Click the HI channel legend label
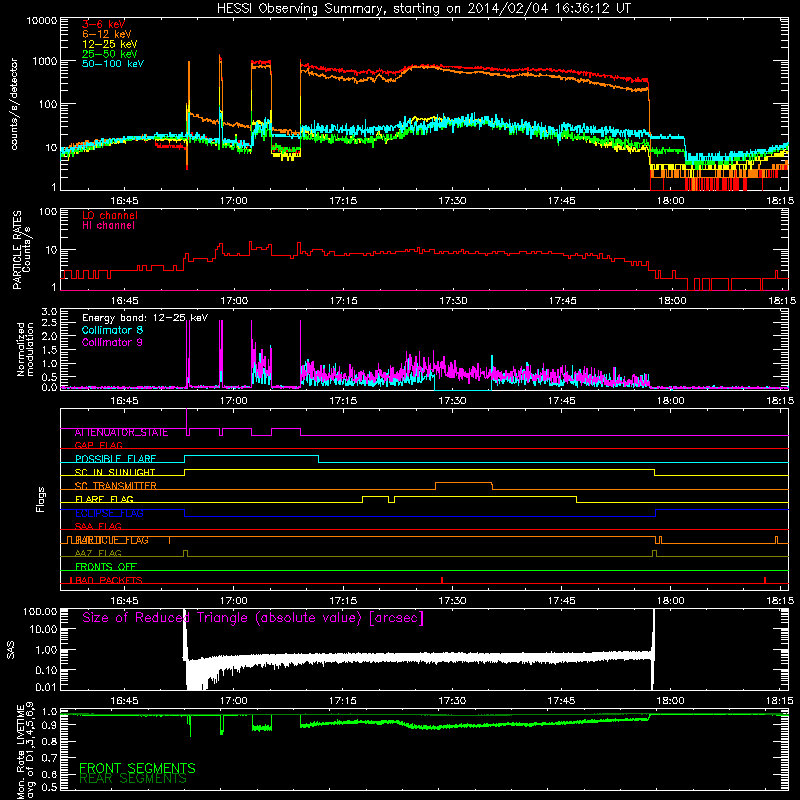Viewport: 800px width, 800px height. (108, 226)
